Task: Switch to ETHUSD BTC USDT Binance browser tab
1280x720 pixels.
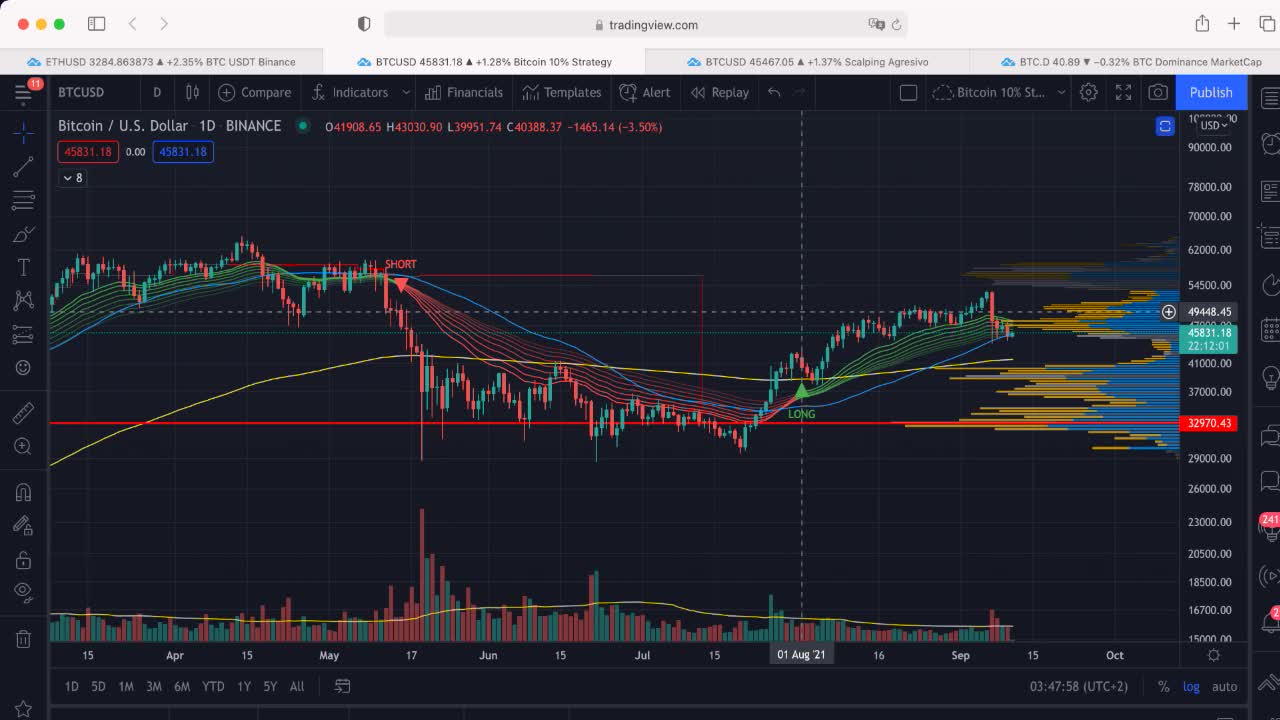Action: click(161, 62)
